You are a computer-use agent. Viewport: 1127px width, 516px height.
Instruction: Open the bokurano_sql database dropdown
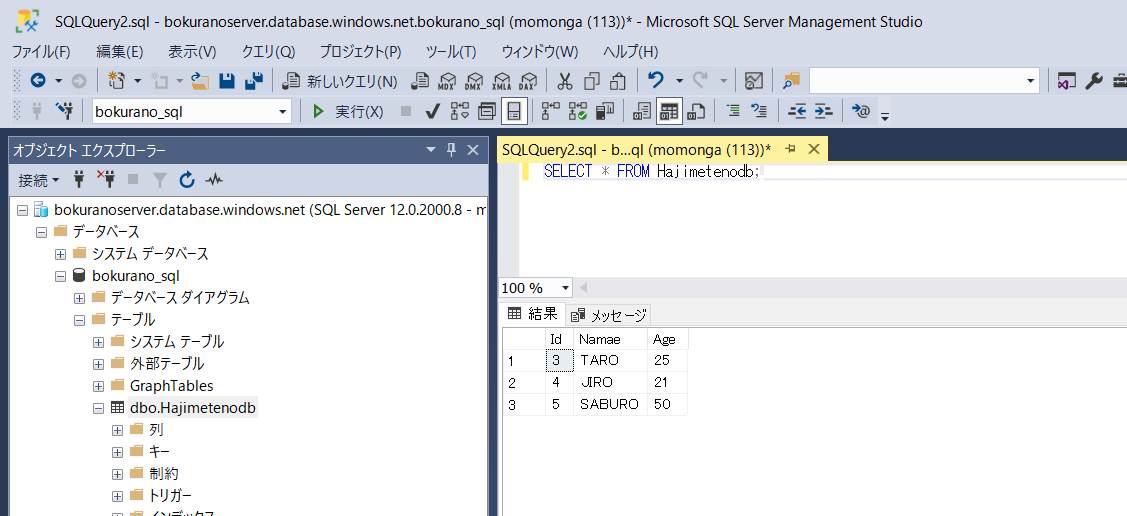point(282,111)
